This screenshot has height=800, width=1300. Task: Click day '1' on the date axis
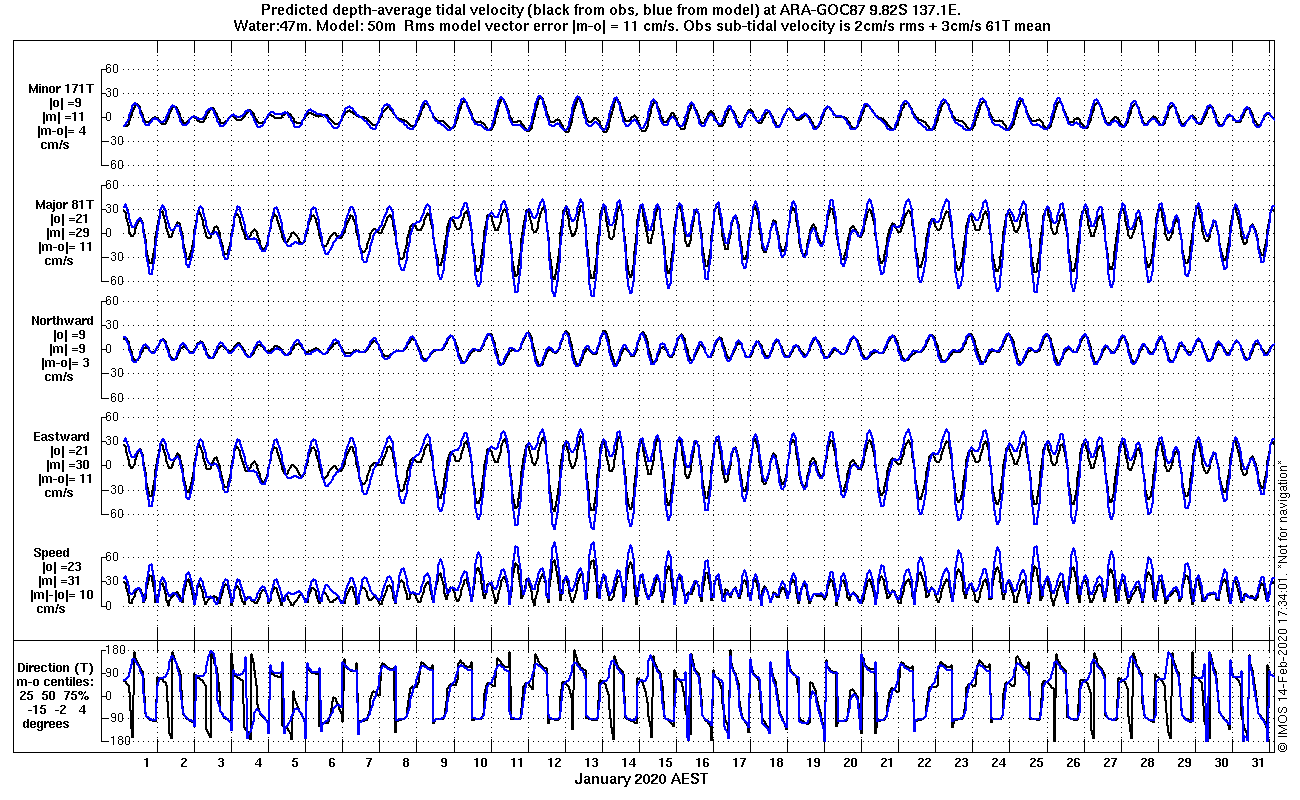coord(147,762)
